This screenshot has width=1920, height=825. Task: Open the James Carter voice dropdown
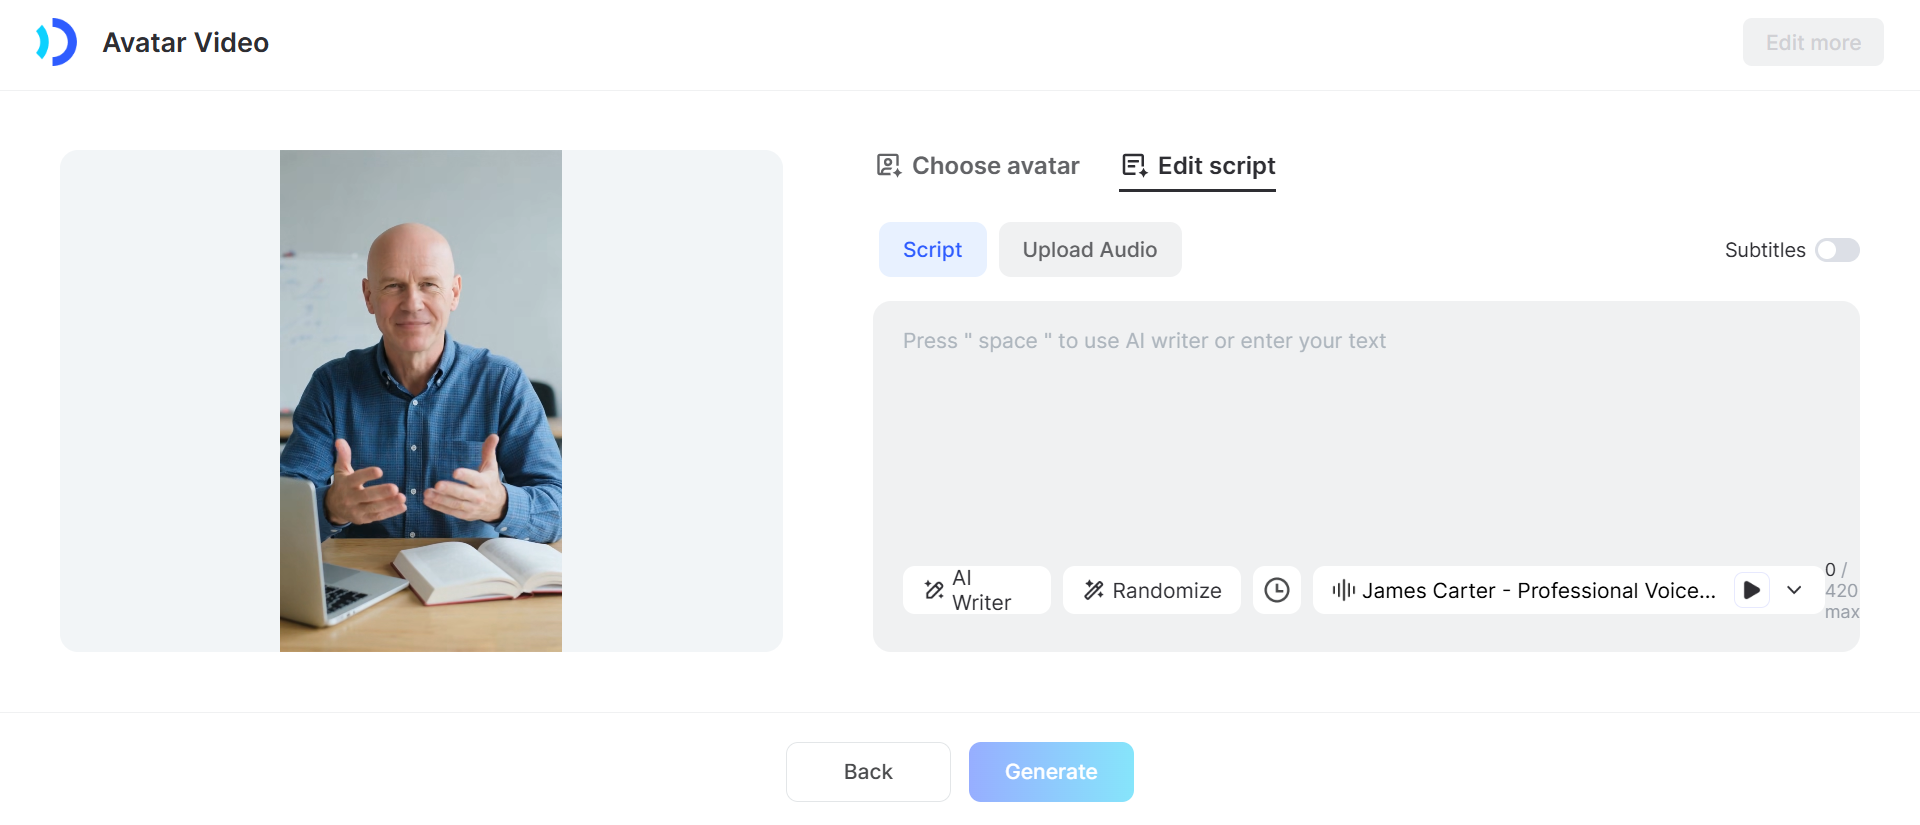[1538, 591]
